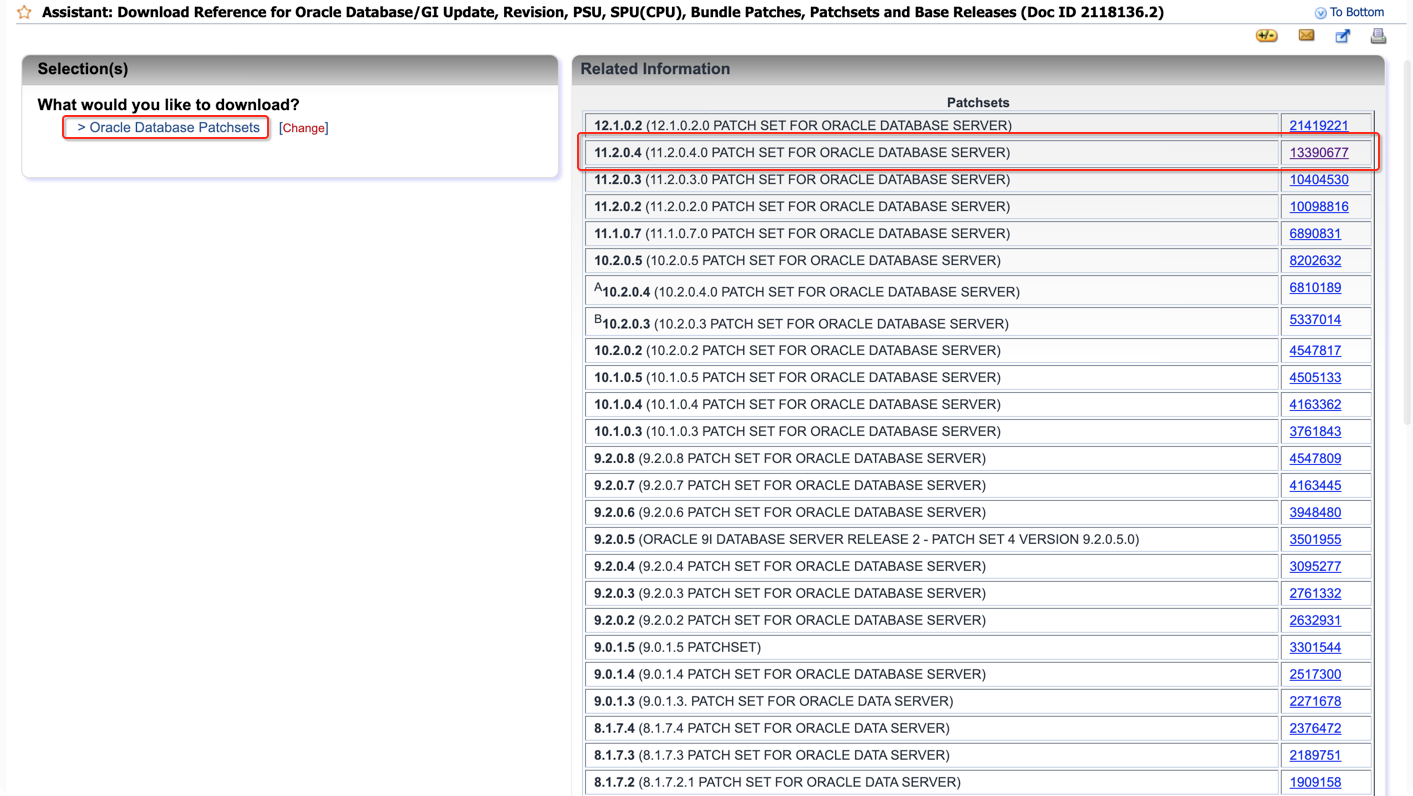Click the 10.1.0.3 patch set description text
The width and height of the screenshot is (1413, 796).
[797, 431]
